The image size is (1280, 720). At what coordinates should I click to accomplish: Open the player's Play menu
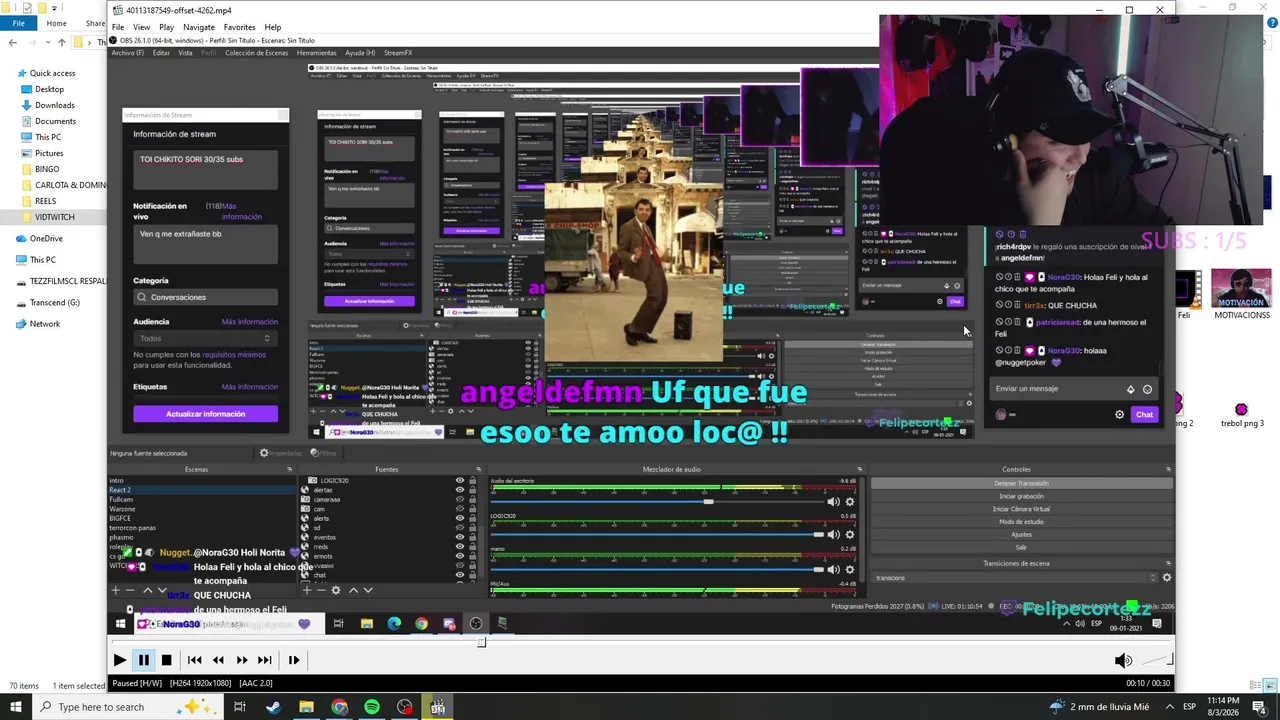166,27
